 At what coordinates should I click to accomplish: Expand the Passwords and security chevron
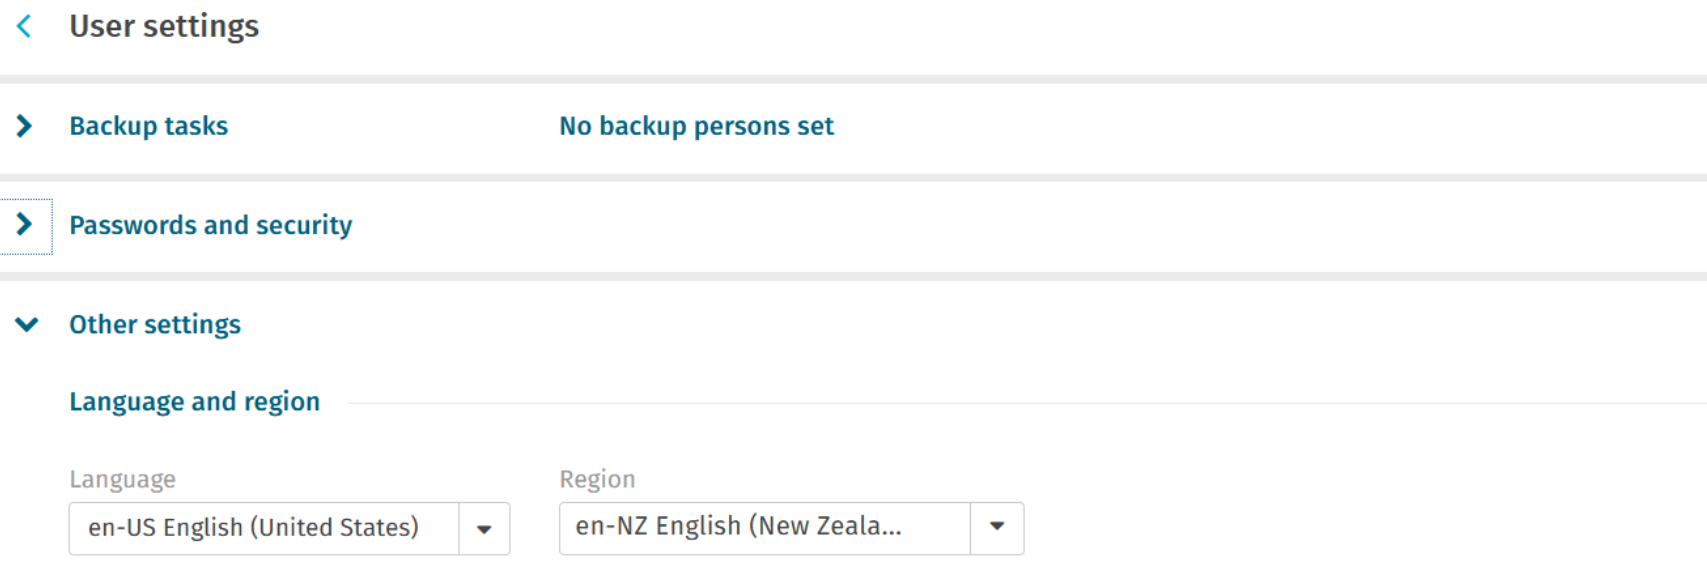[x=25, y=225]
